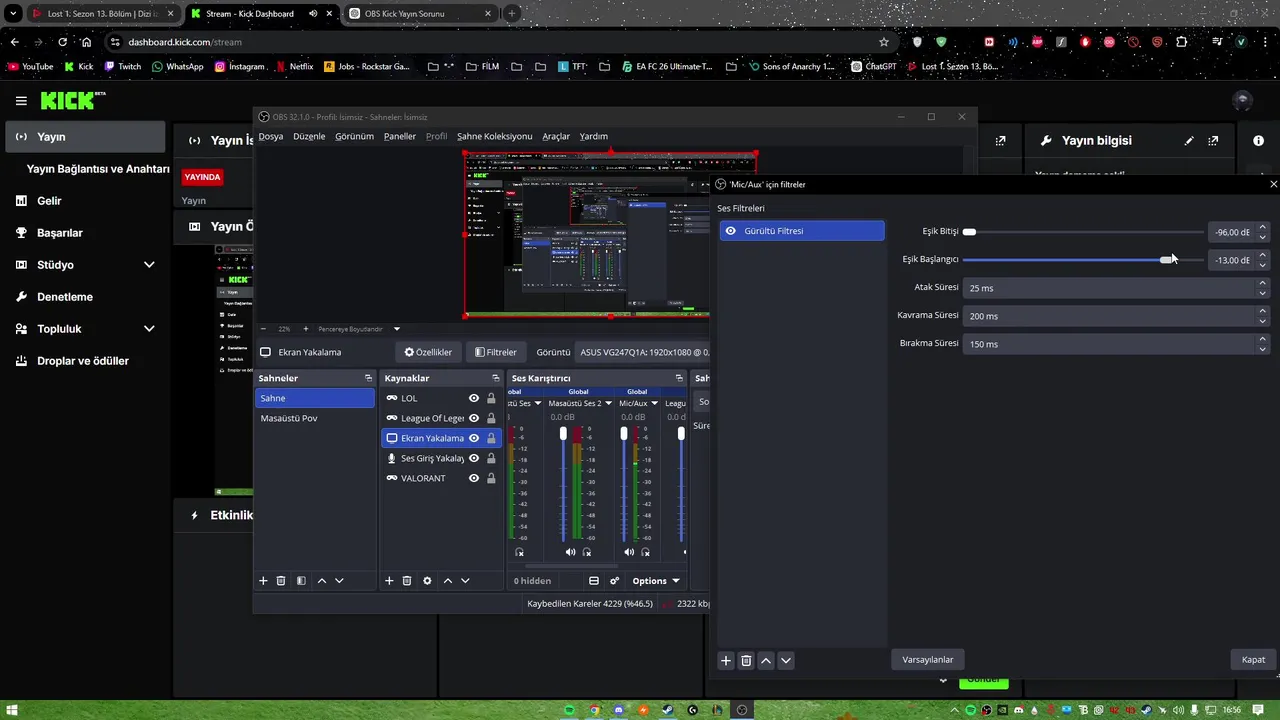Image resolution: width=1280 pixels, height=720 pixels.
Task: Mute the Masaüstü Ses 2 speaker icon
Action: 570,552
